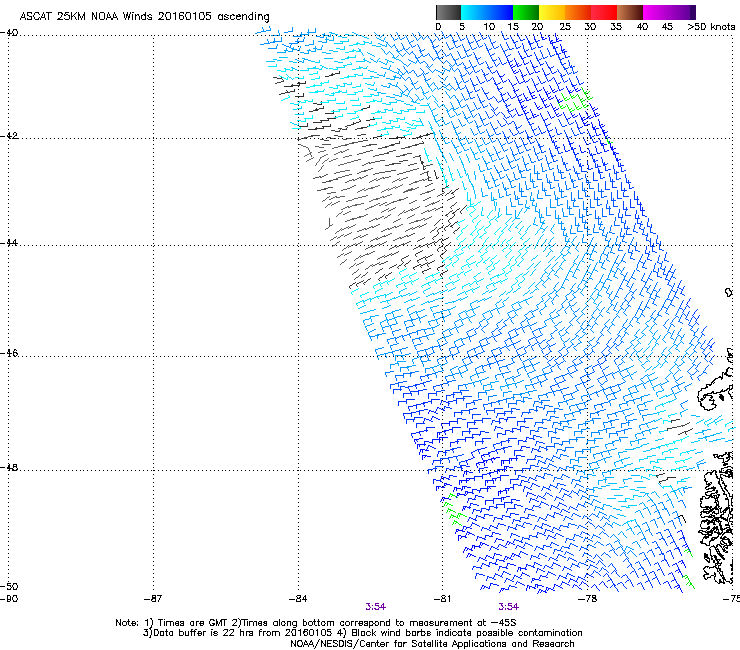
Task: Click the red 30-35 knots legend swatch
Action: pos(604,12)
